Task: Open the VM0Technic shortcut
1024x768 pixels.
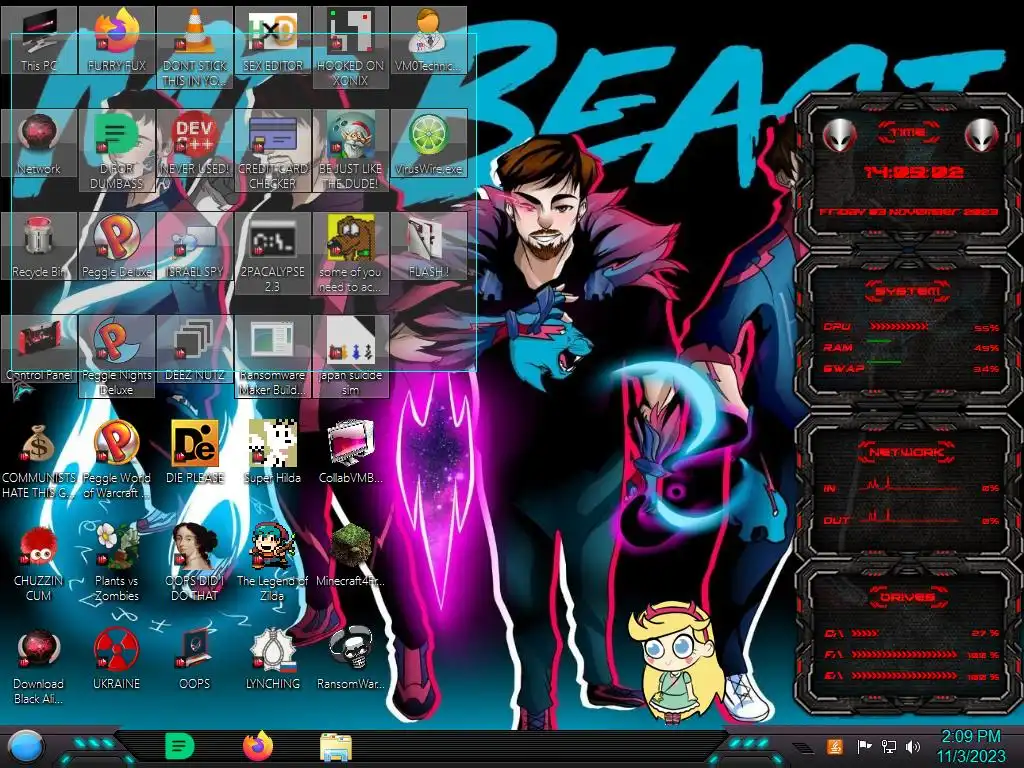Action: point(428,40)
